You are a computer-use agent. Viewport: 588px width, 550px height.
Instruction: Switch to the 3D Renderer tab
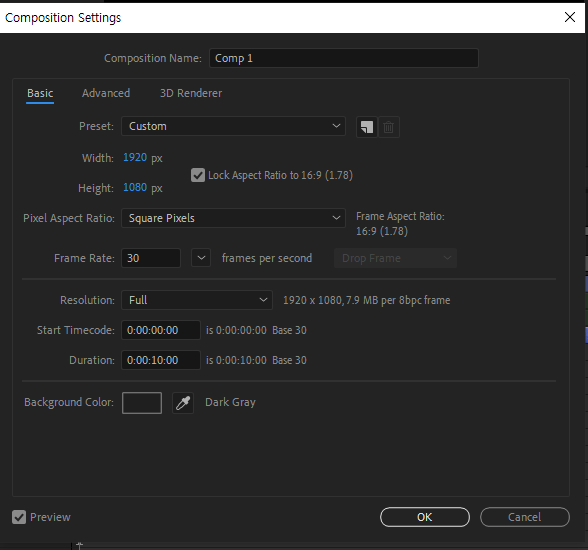[191, 93]
